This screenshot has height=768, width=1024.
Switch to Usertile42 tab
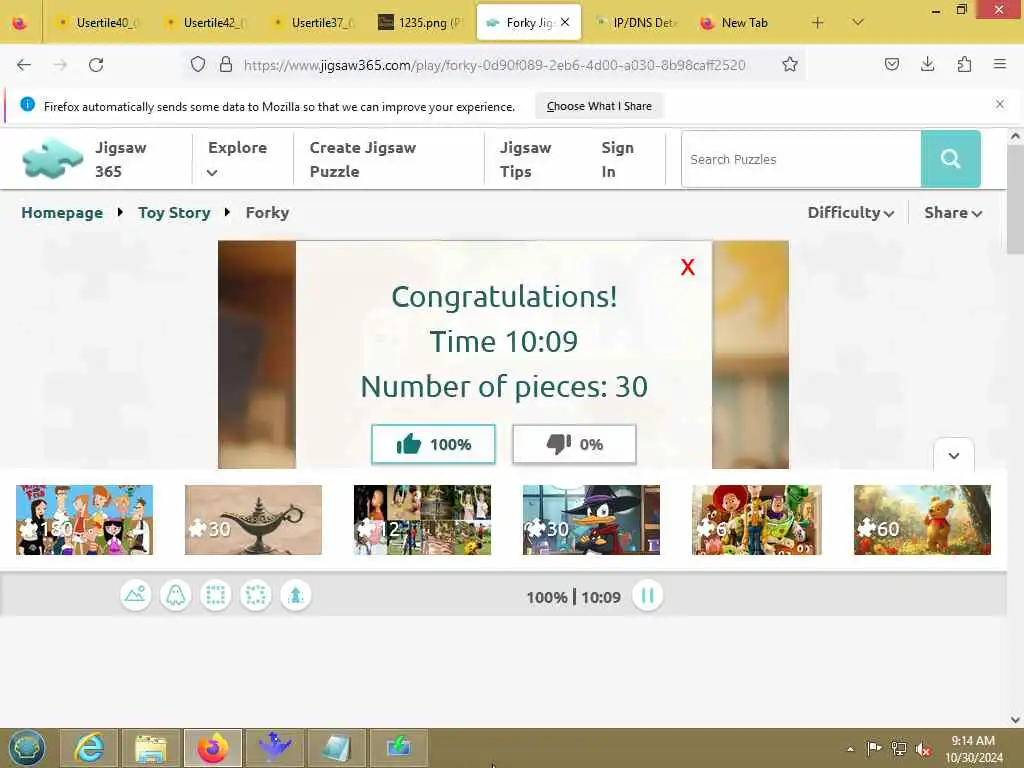click(206, 23)
